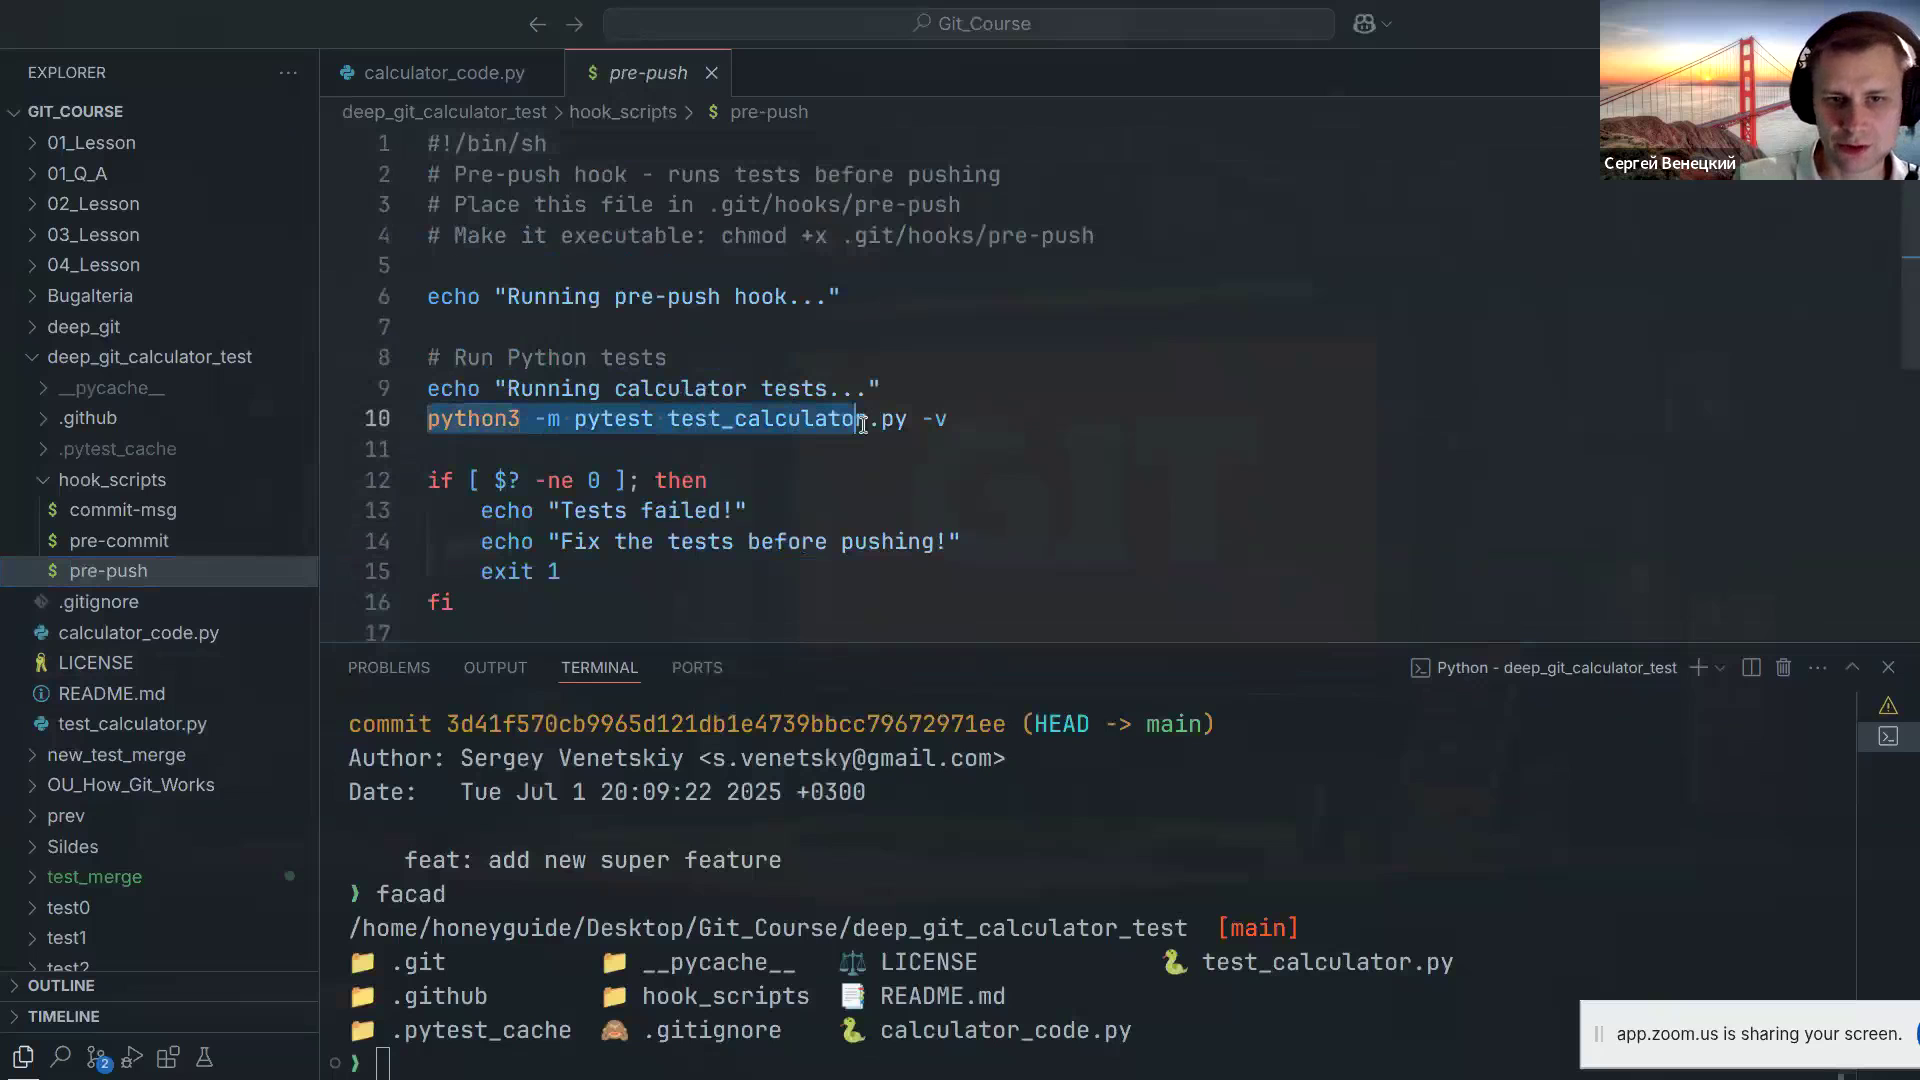Switch to the PROBLEMS panel tab
The width and height of the screenshot is (1920, 1080).
tap(388, 667)
